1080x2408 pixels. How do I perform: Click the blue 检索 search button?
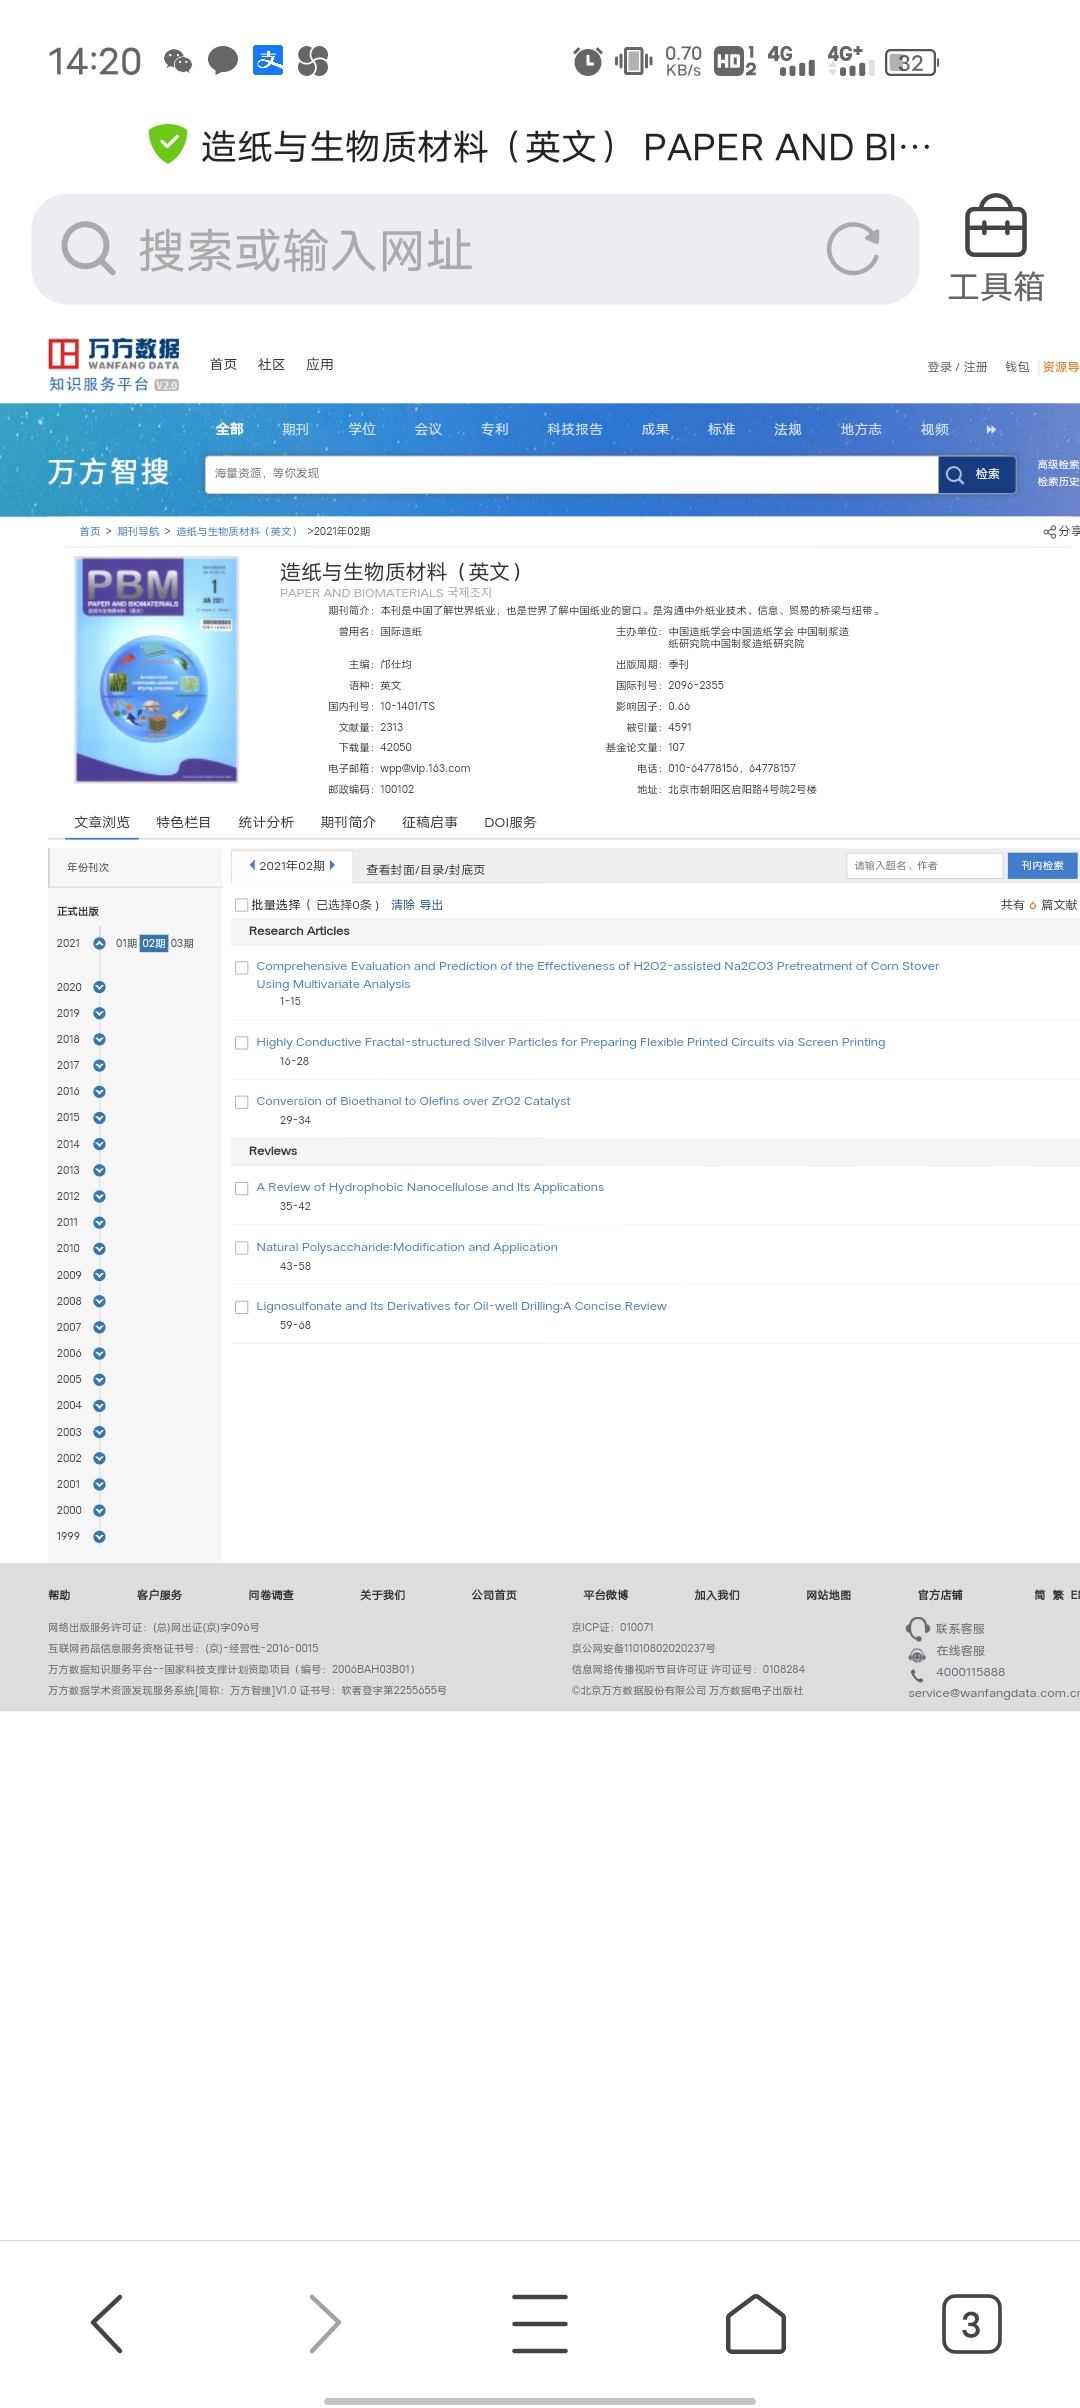[976, 474]
